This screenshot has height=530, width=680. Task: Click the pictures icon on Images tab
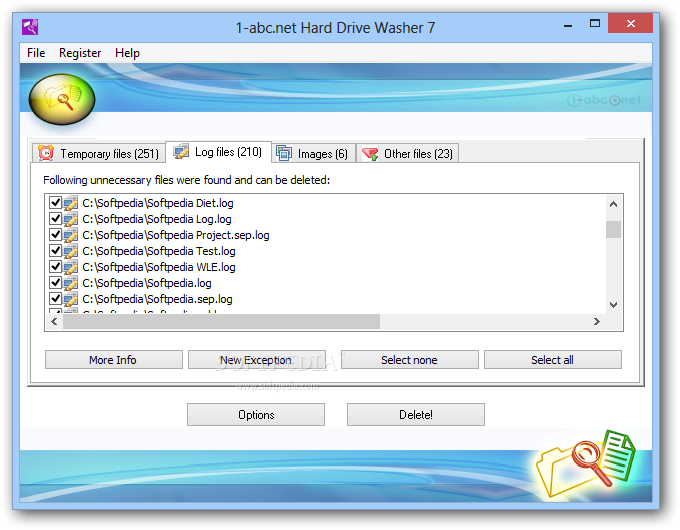pyautogui.click(x=284, y=153)
